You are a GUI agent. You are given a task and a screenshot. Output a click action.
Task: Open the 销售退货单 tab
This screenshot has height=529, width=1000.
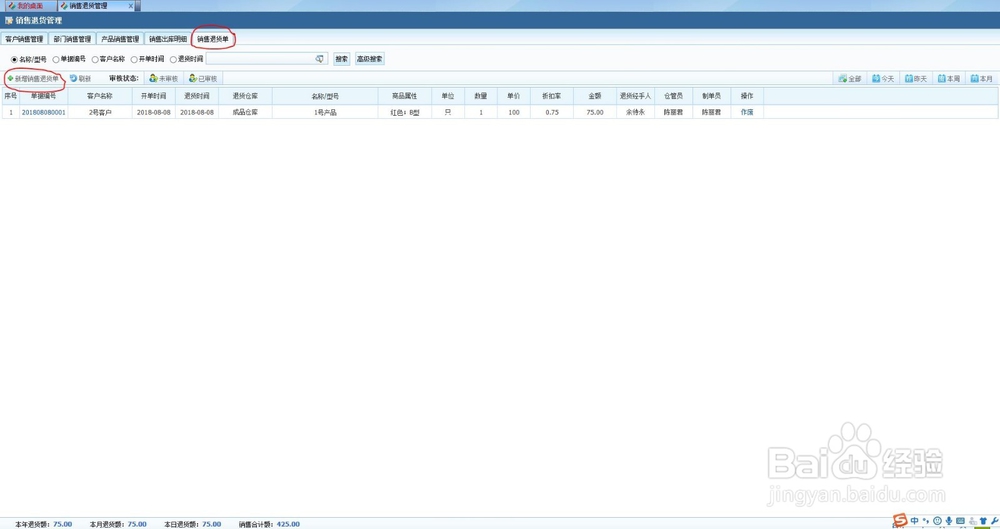tap(212, 39)
